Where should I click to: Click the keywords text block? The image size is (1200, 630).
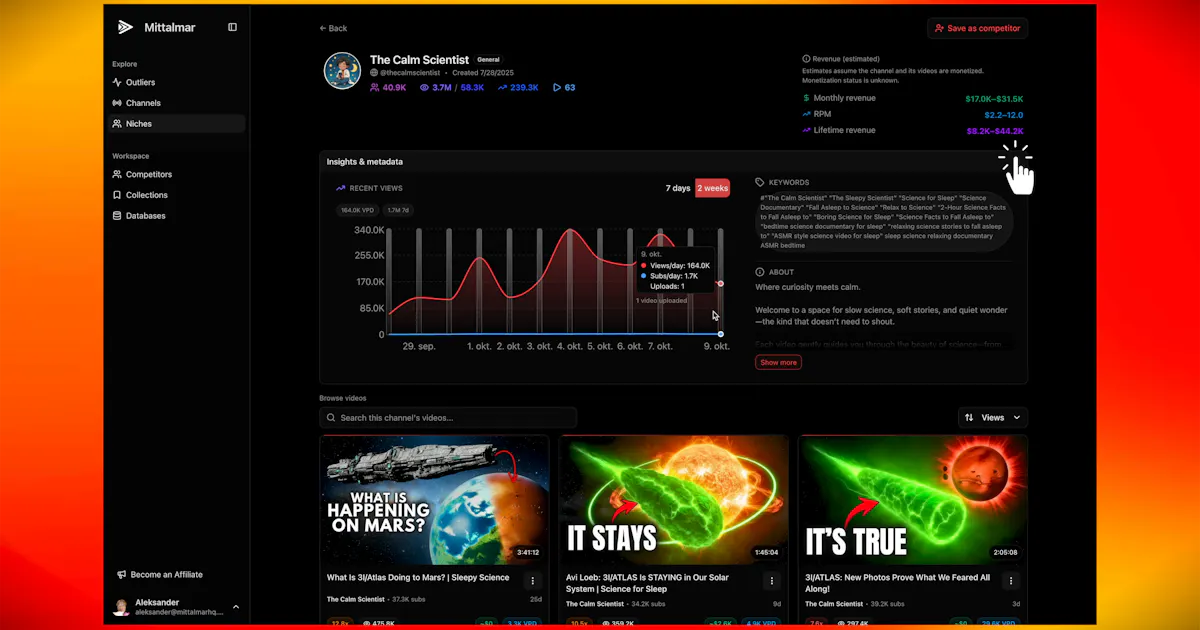(884, 221)
